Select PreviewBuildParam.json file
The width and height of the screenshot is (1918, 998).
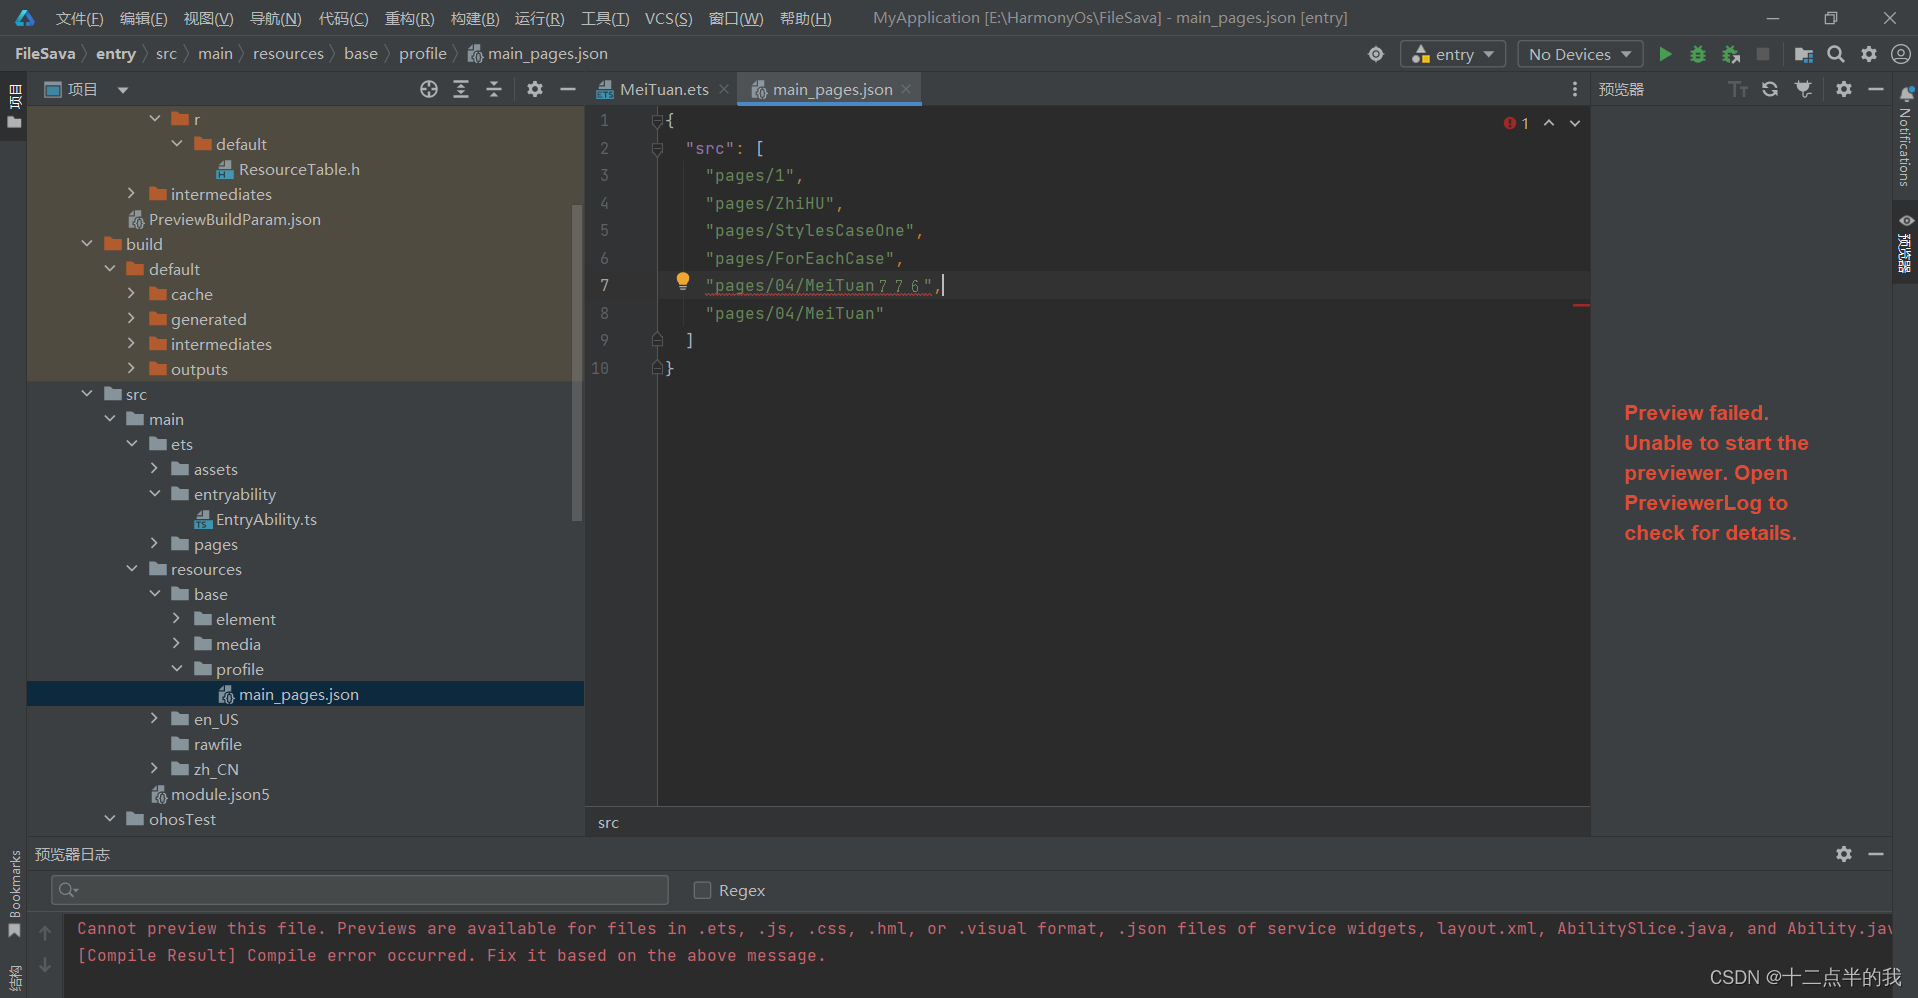pyautogui.click(x=234, y=219)
